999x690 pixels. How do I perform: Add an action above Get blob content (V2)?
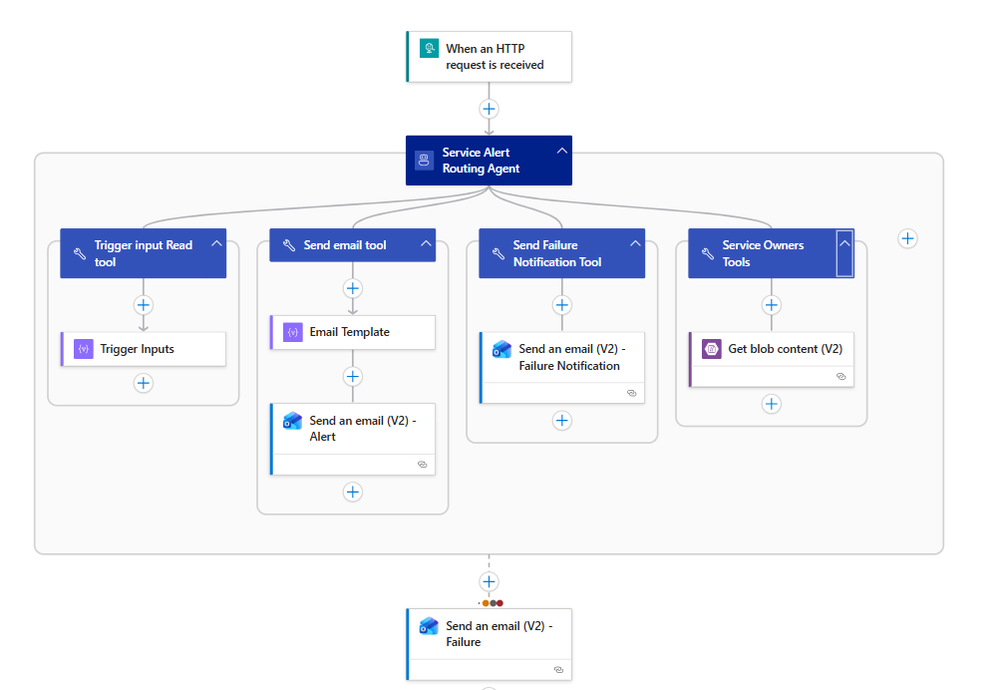(772, 305)
